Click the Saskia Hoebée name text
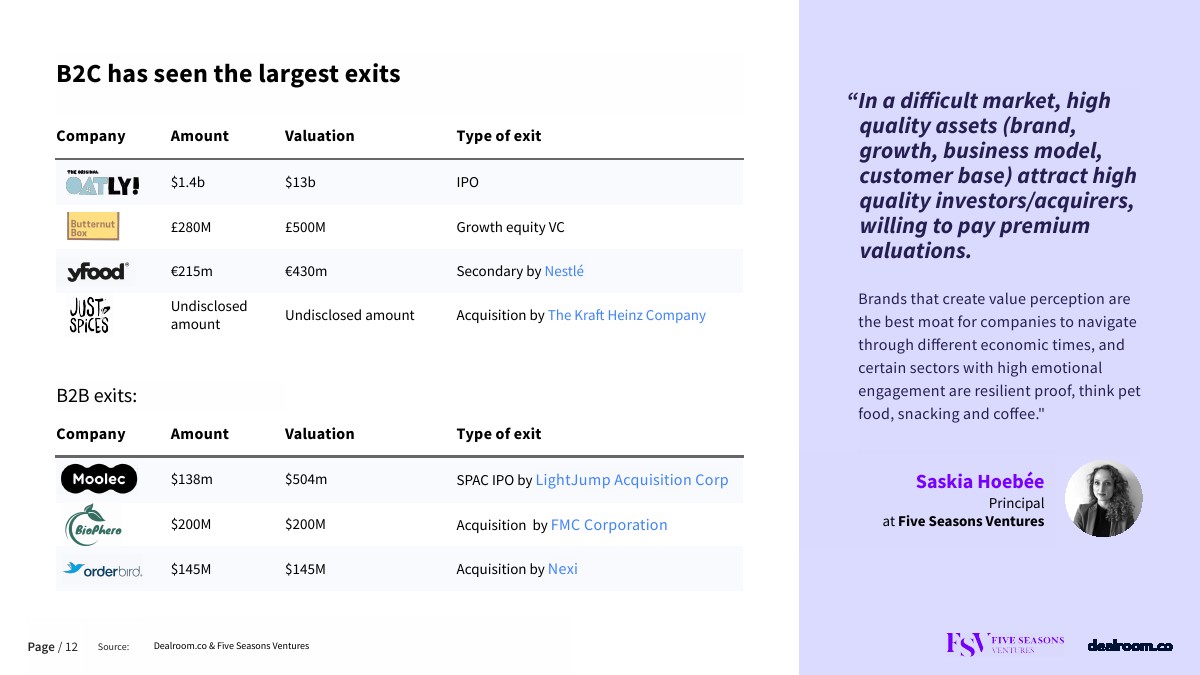 click(979, 482)
